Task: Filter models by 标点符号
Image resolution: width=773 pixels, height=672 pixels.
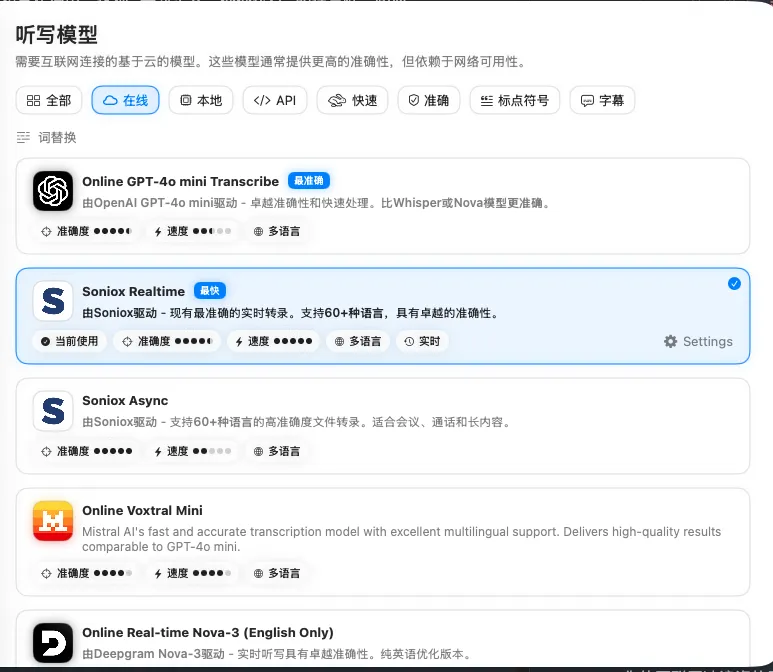Action: [x=515, y=101]
